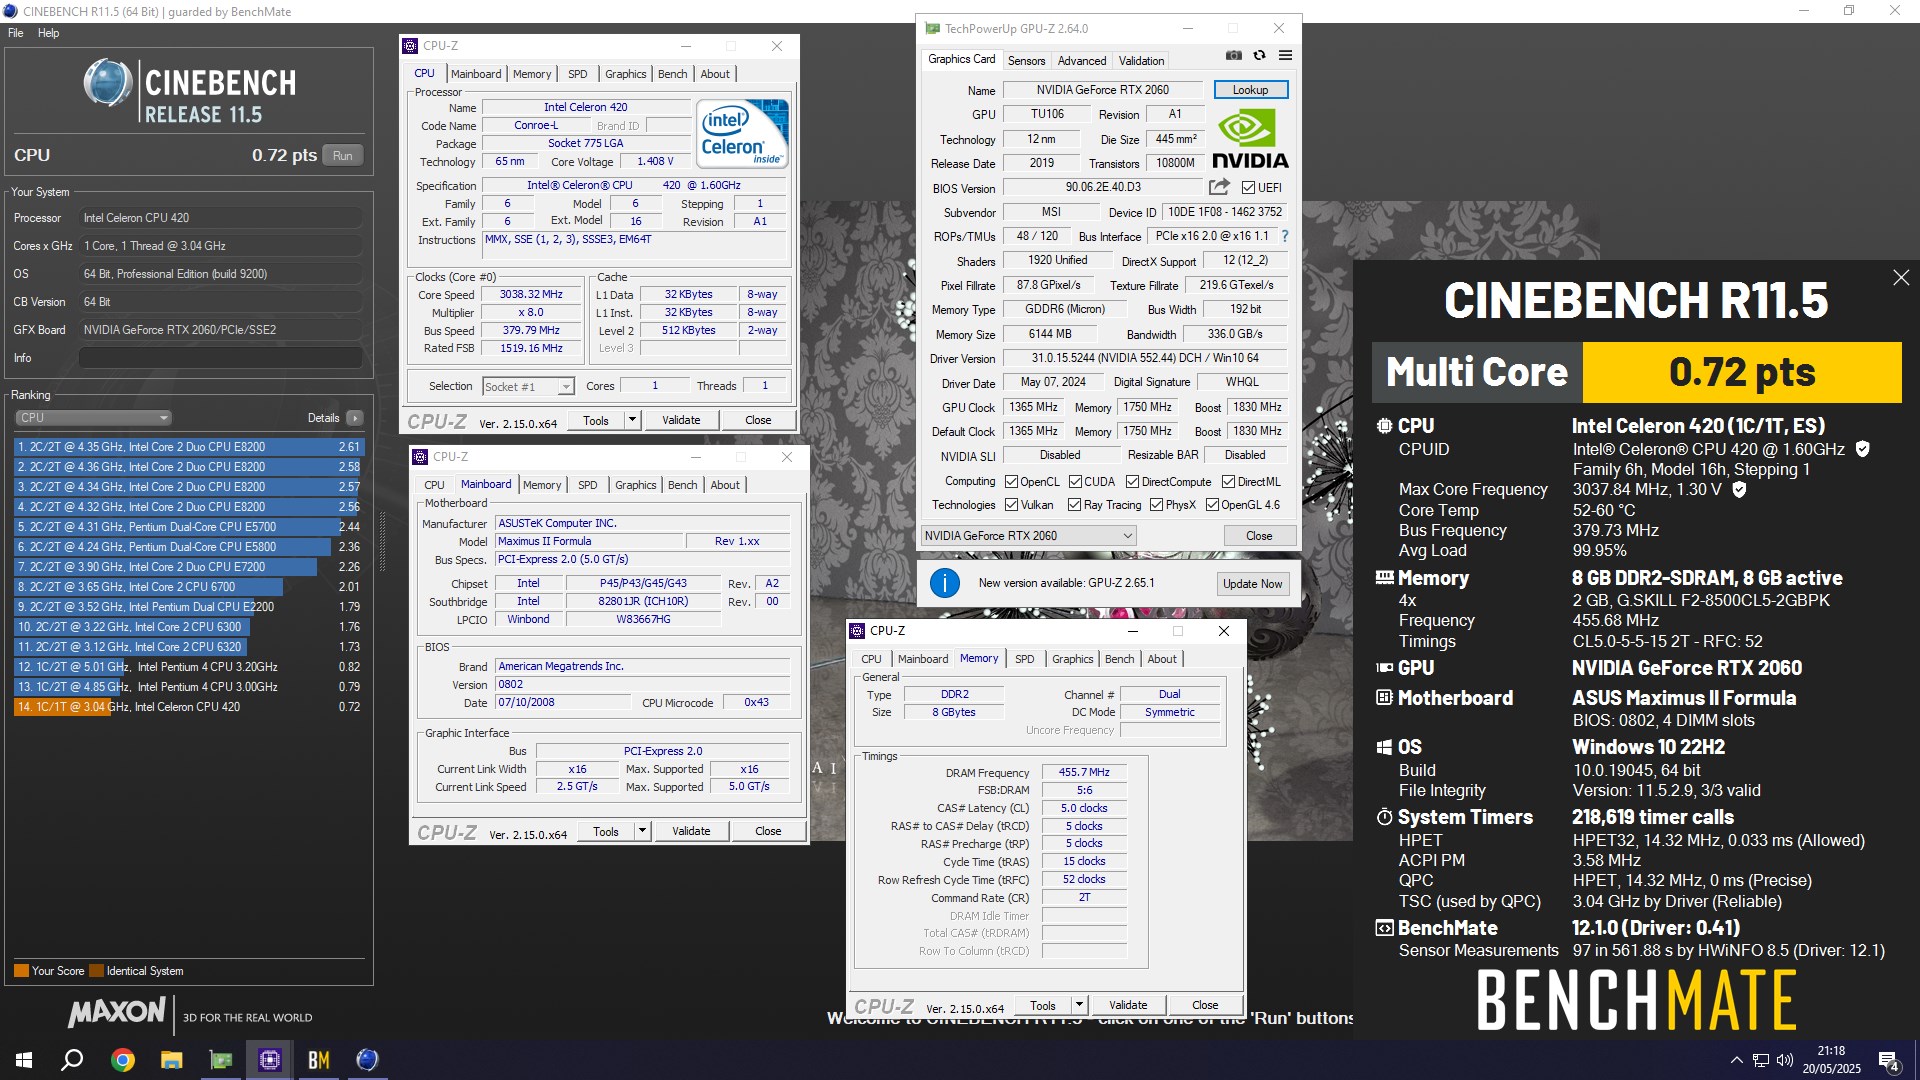Open Tools dropdown arrow in CPU-Z Memory window
Viewport: 1920px width, 1080px height.
point(1080,1005)
